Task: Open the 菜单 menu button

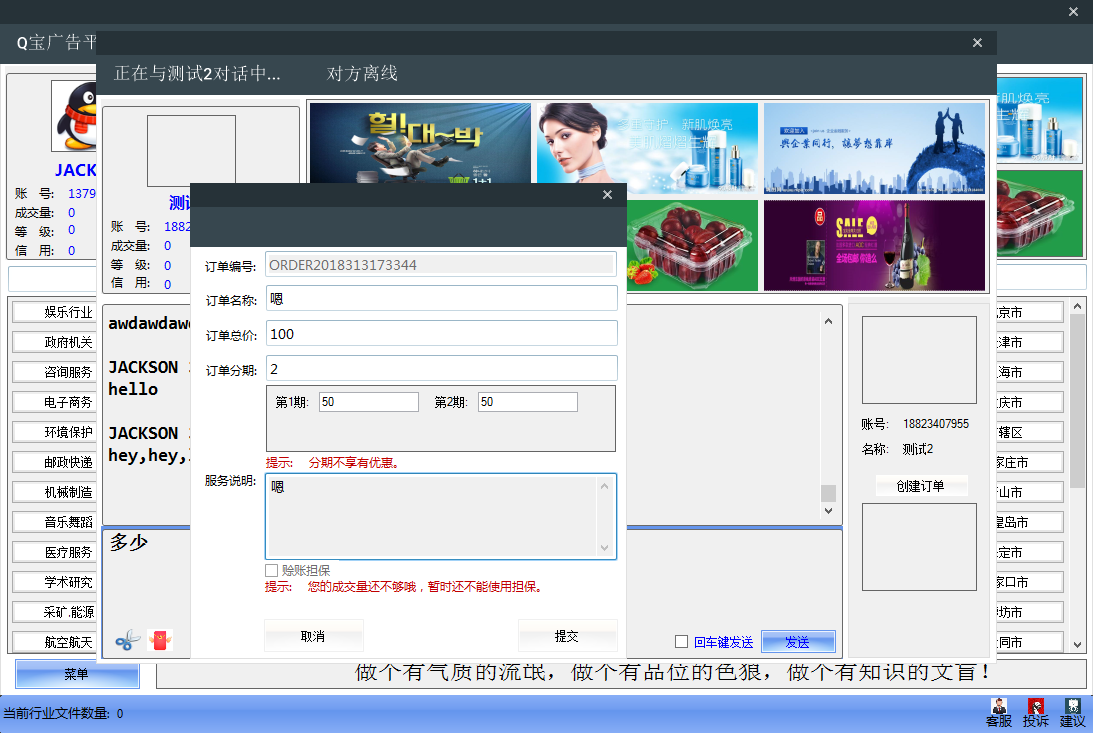Action: [x=77, y=675]
